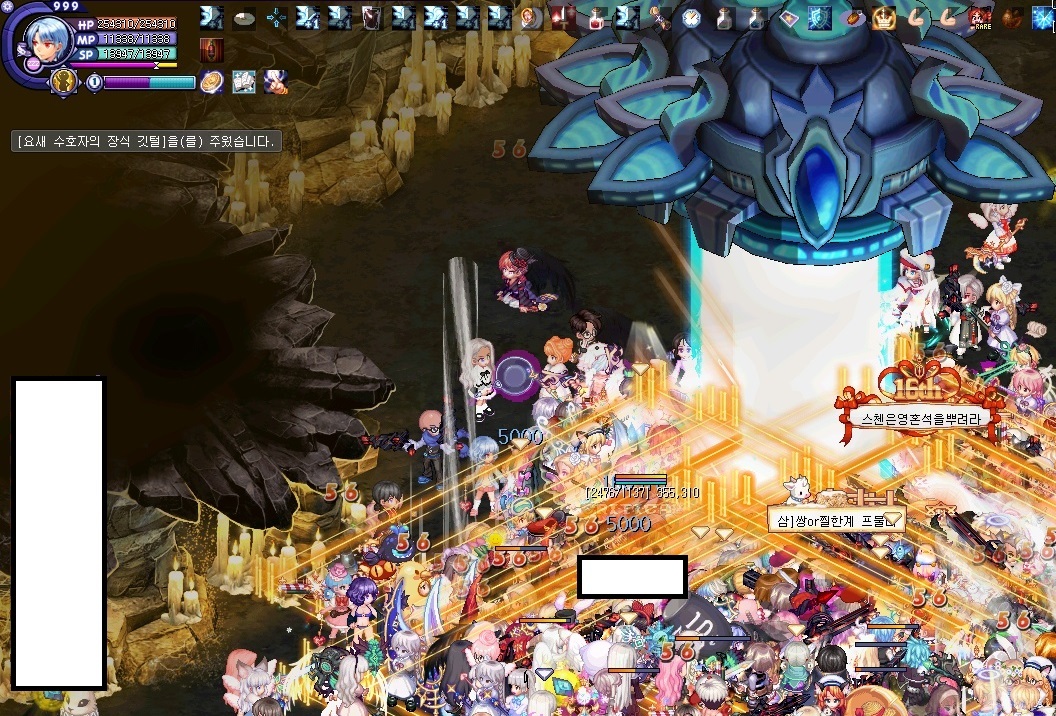Click the system message about 요새 수호자의 장식 깃털

[x=146, y=141]
